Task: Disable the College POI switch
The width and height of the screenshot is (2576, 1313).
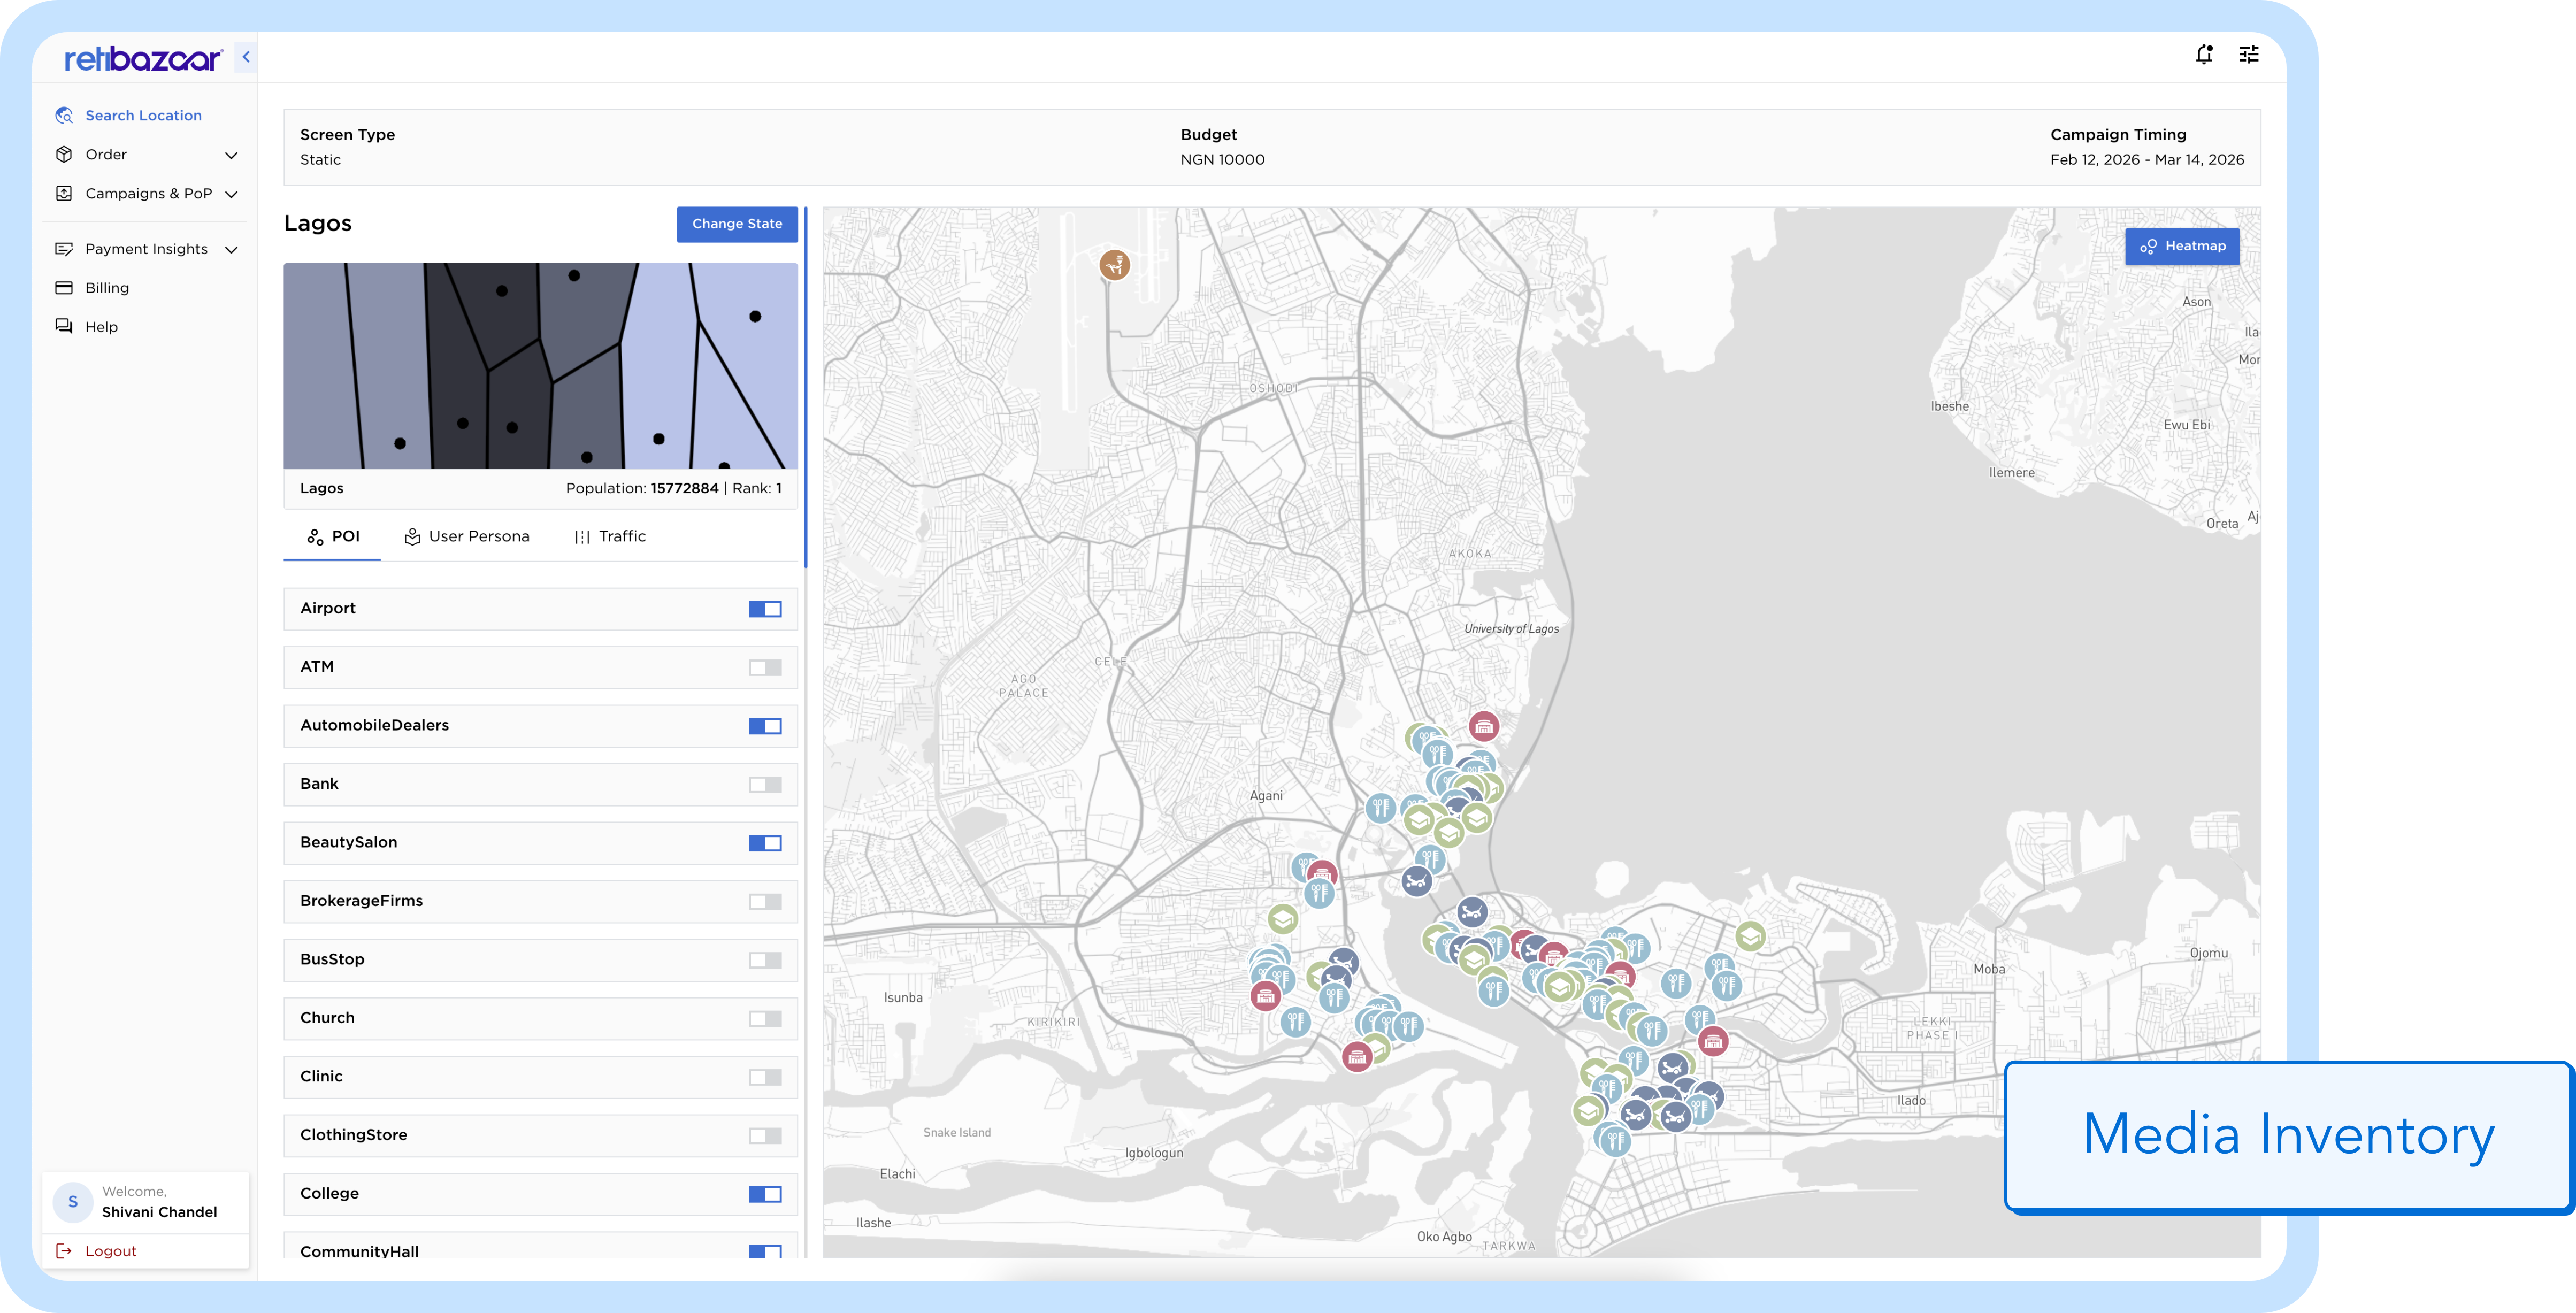Action: [765, 1194]
